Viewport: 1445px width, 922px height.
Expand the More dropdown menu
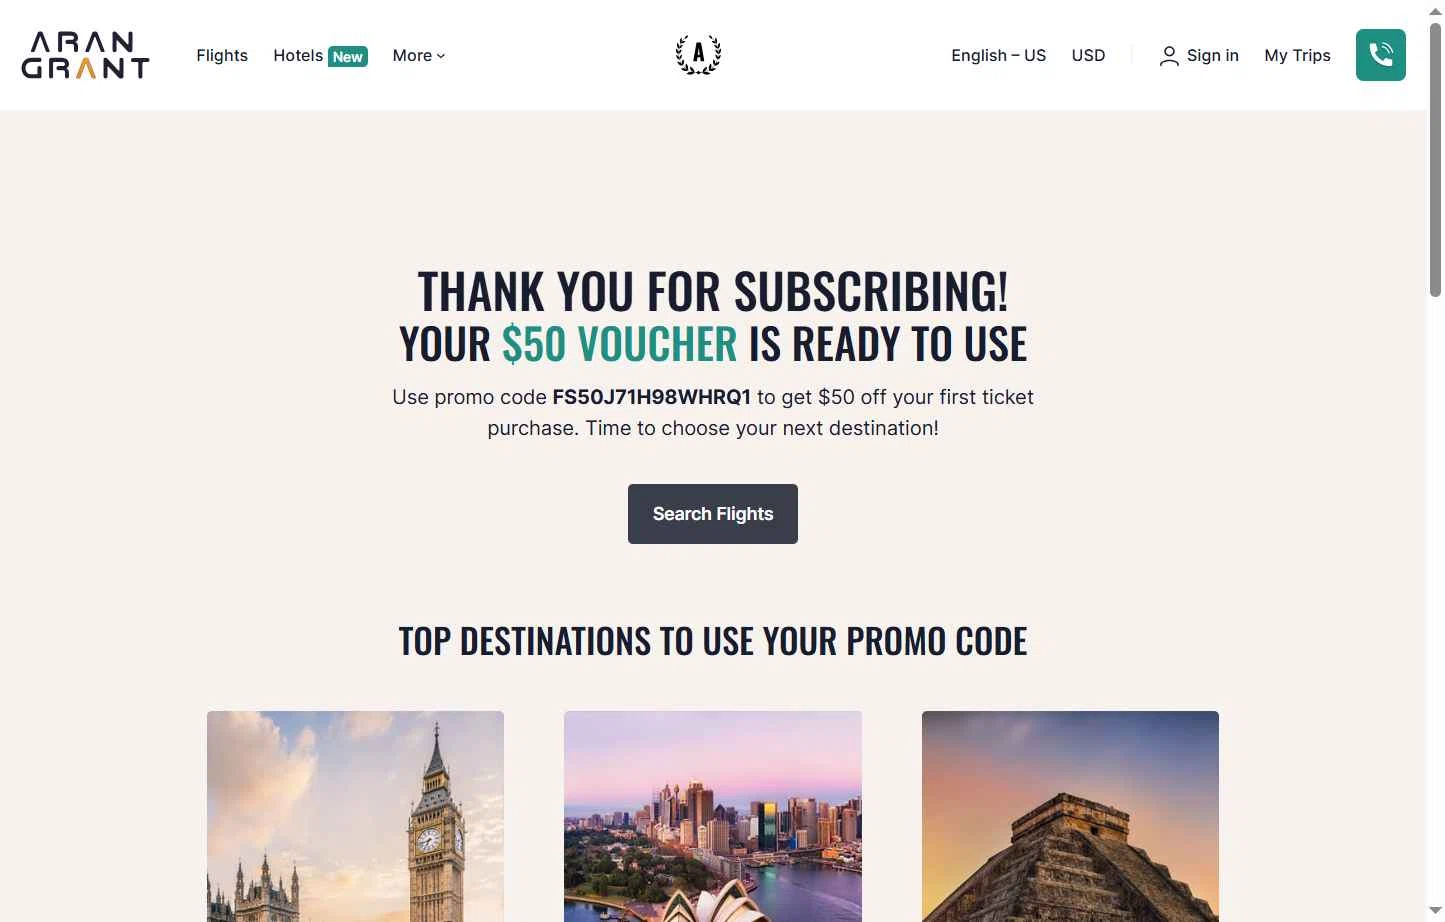[x=419, y=56]
